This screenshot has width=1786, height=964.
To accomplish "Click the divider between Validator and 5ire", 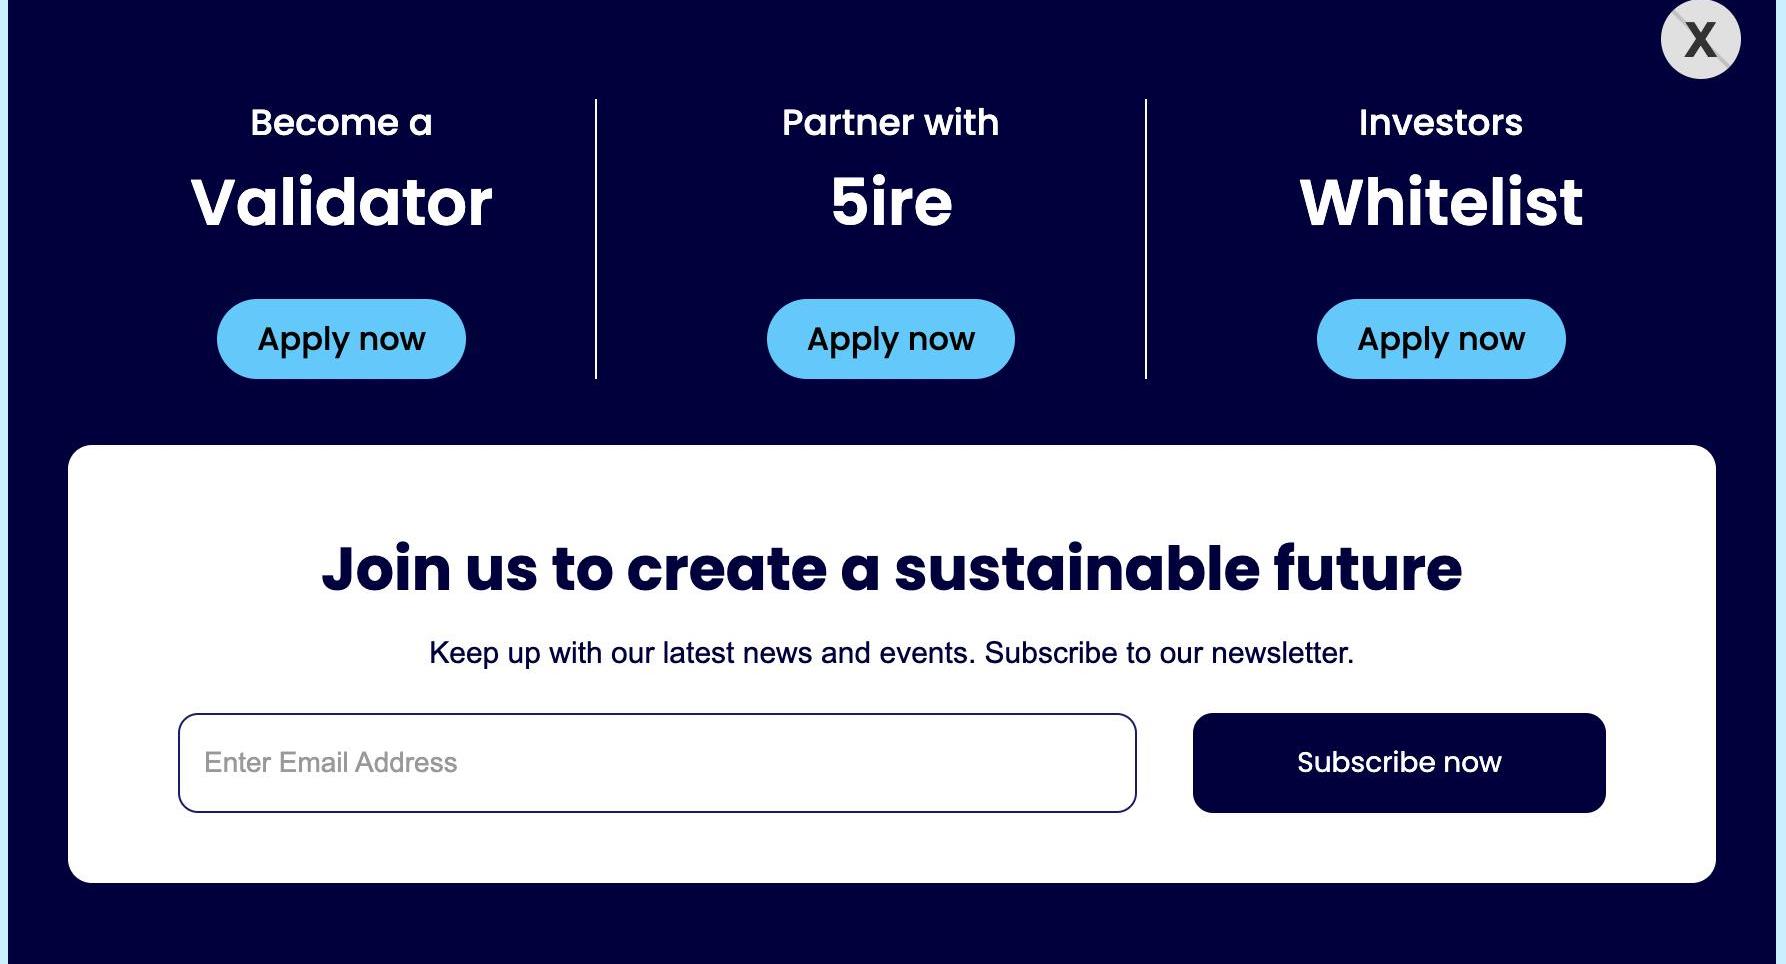I will click(596, 239).
